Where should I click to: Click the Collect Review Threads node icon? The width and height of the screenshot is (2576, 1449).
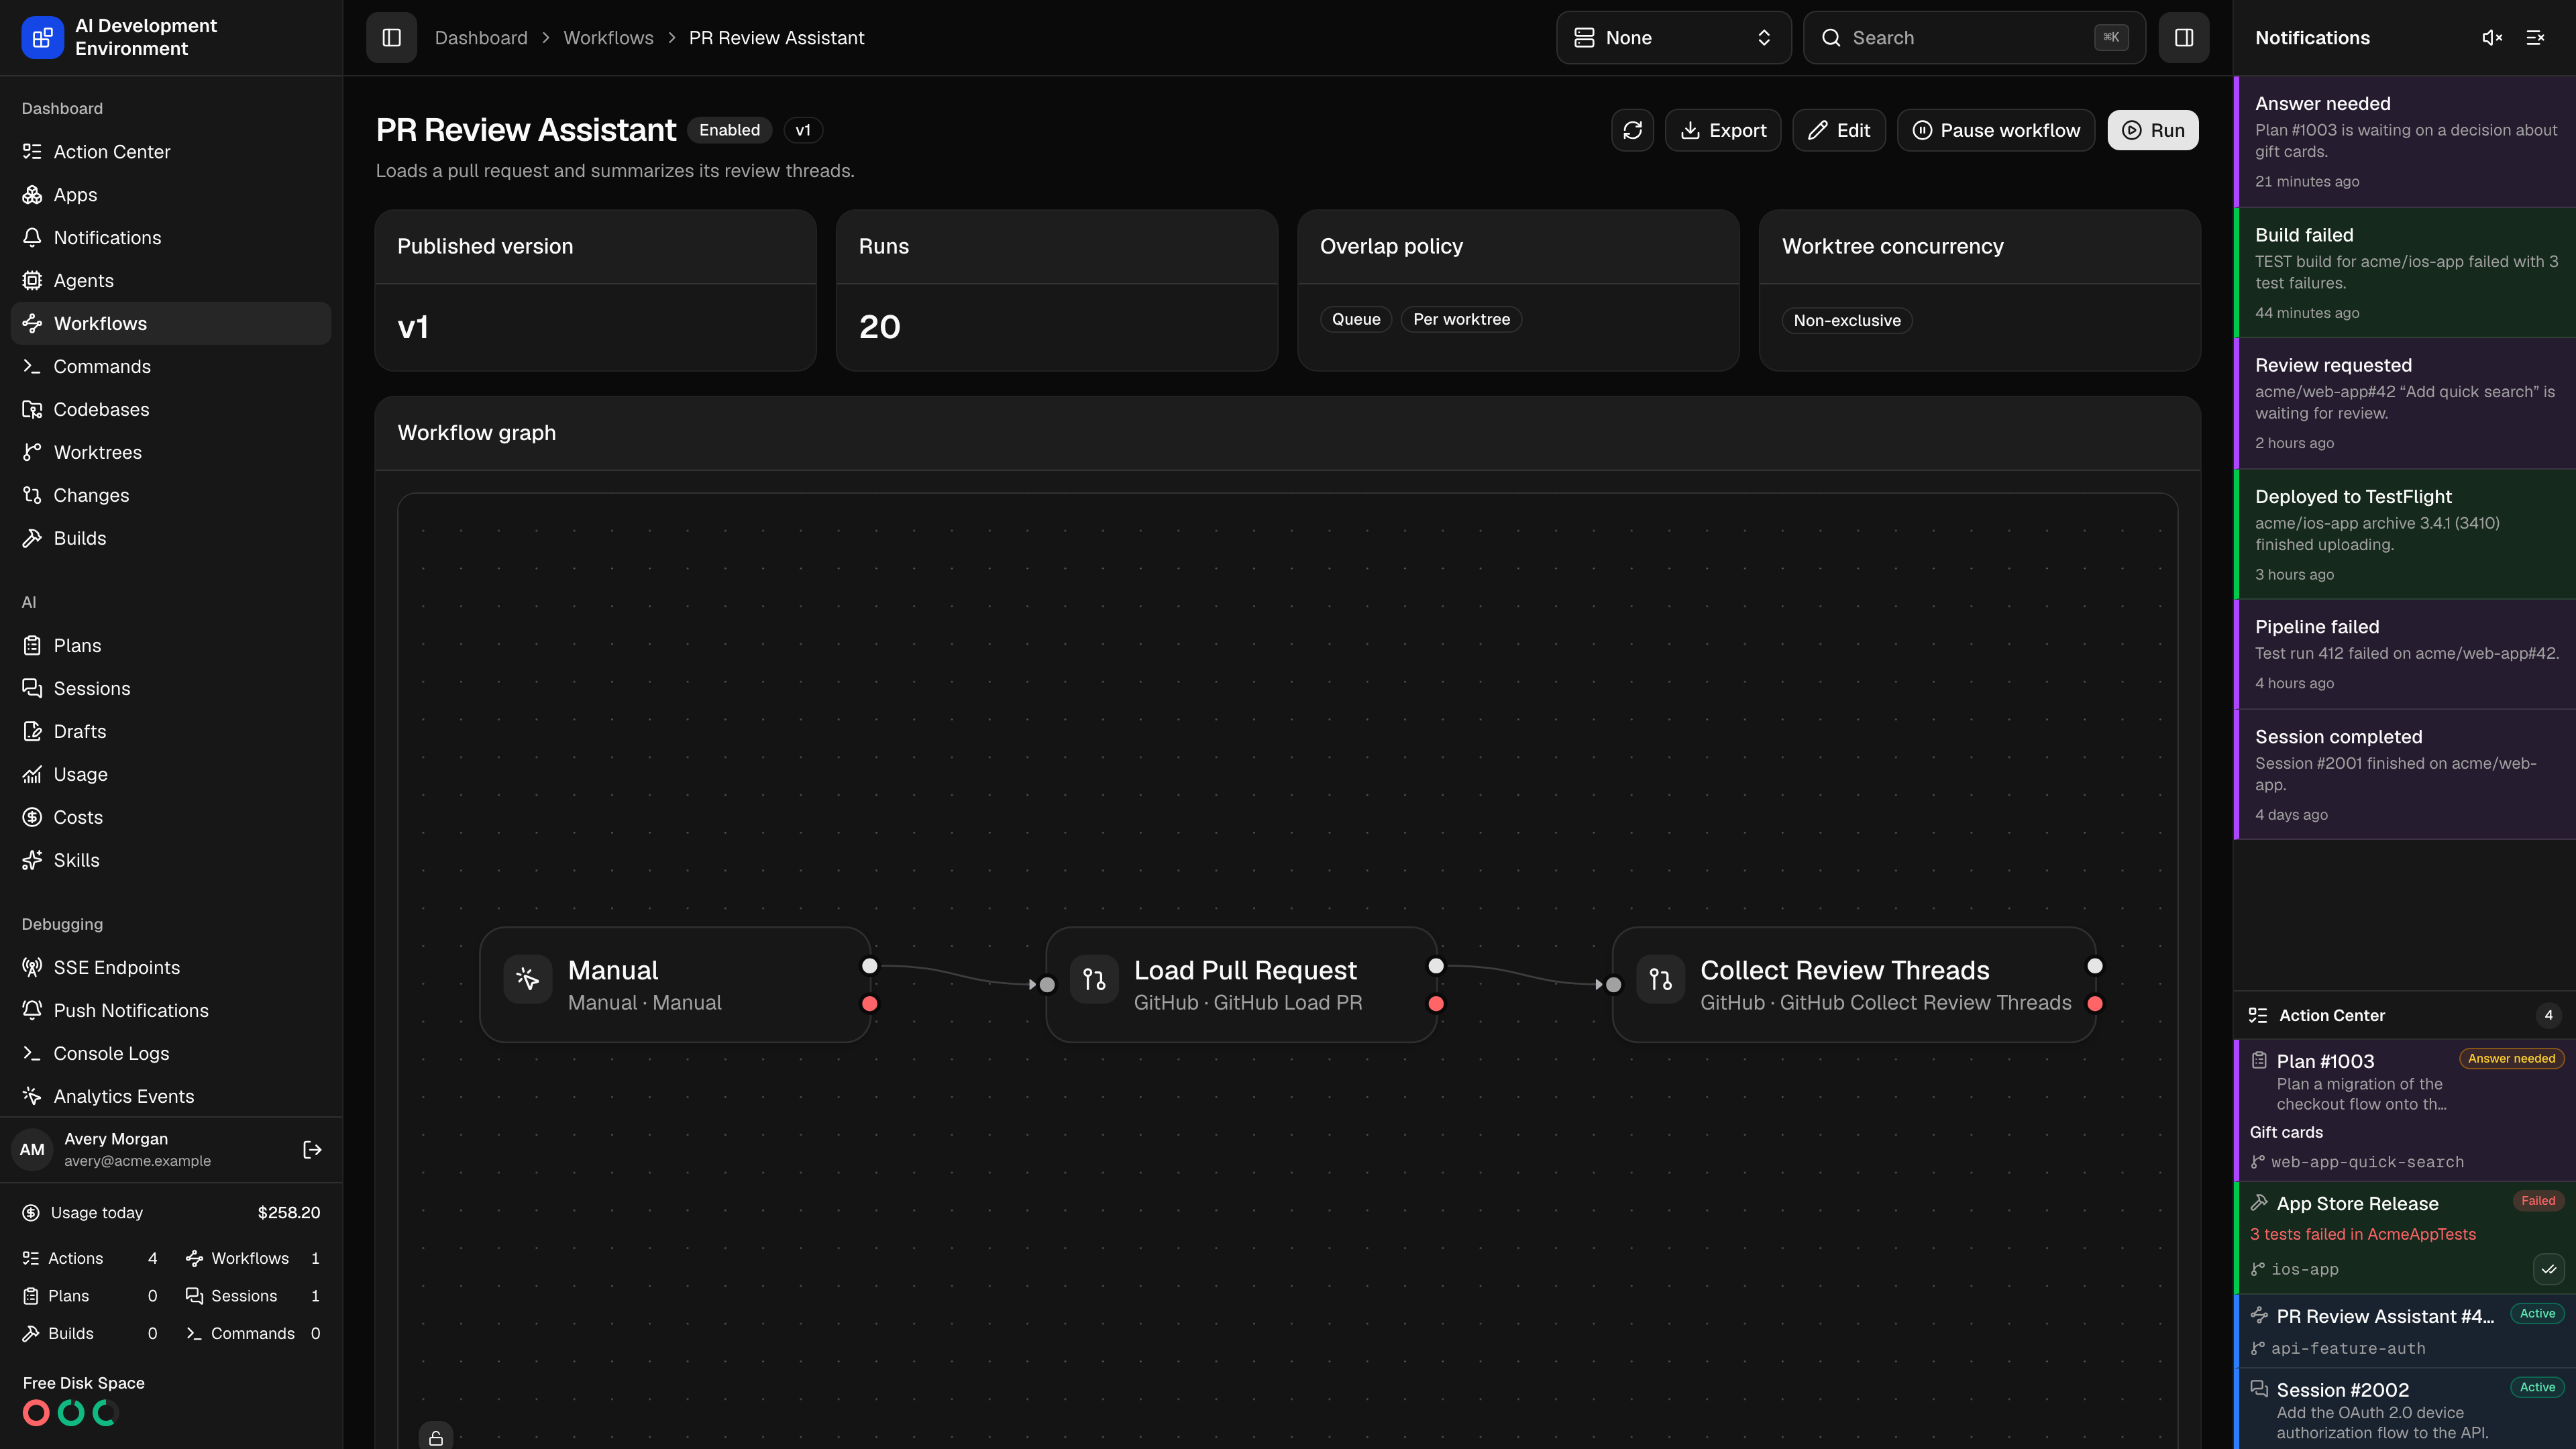[x=1660, y=979]
